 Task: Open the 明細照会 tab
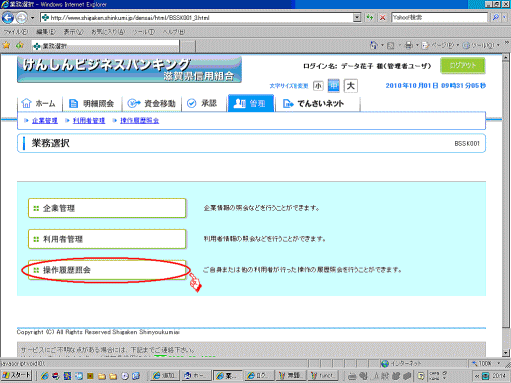(x=92, y=104)
